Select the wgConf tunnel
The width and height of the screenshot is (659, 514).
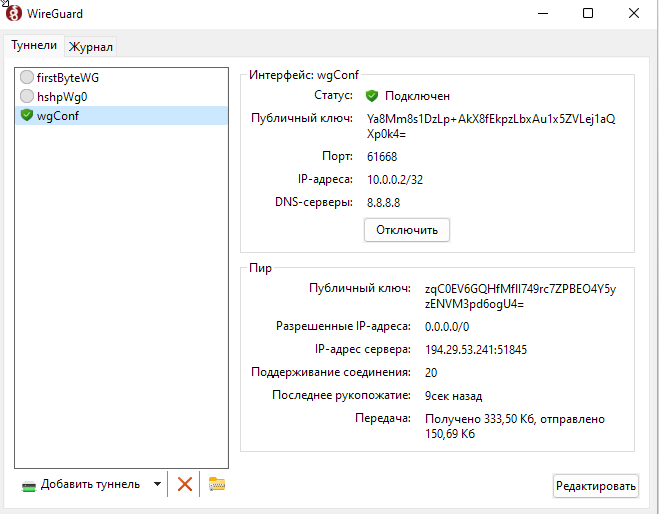[122, 115]
